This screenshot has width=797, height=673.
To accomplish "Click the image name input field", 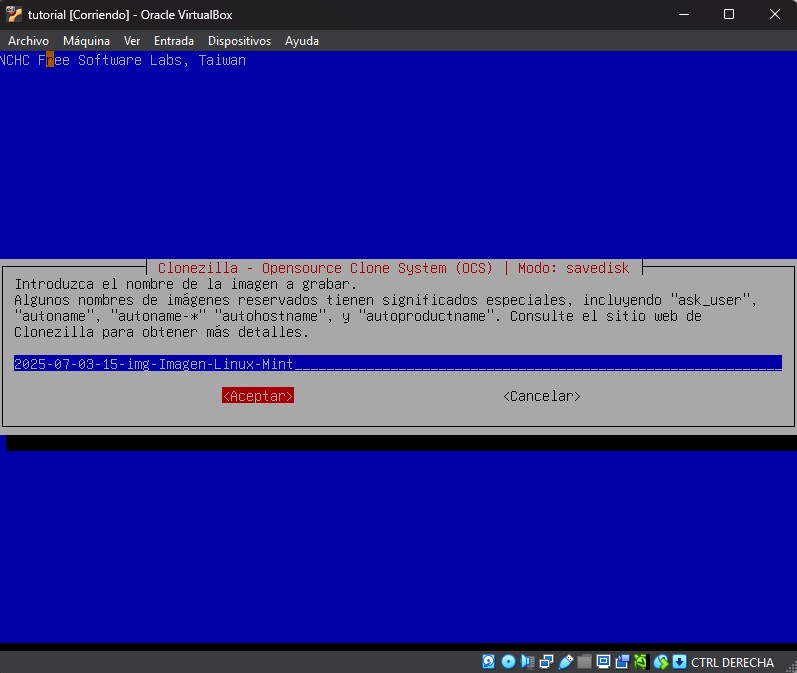I will click(397, 363).
